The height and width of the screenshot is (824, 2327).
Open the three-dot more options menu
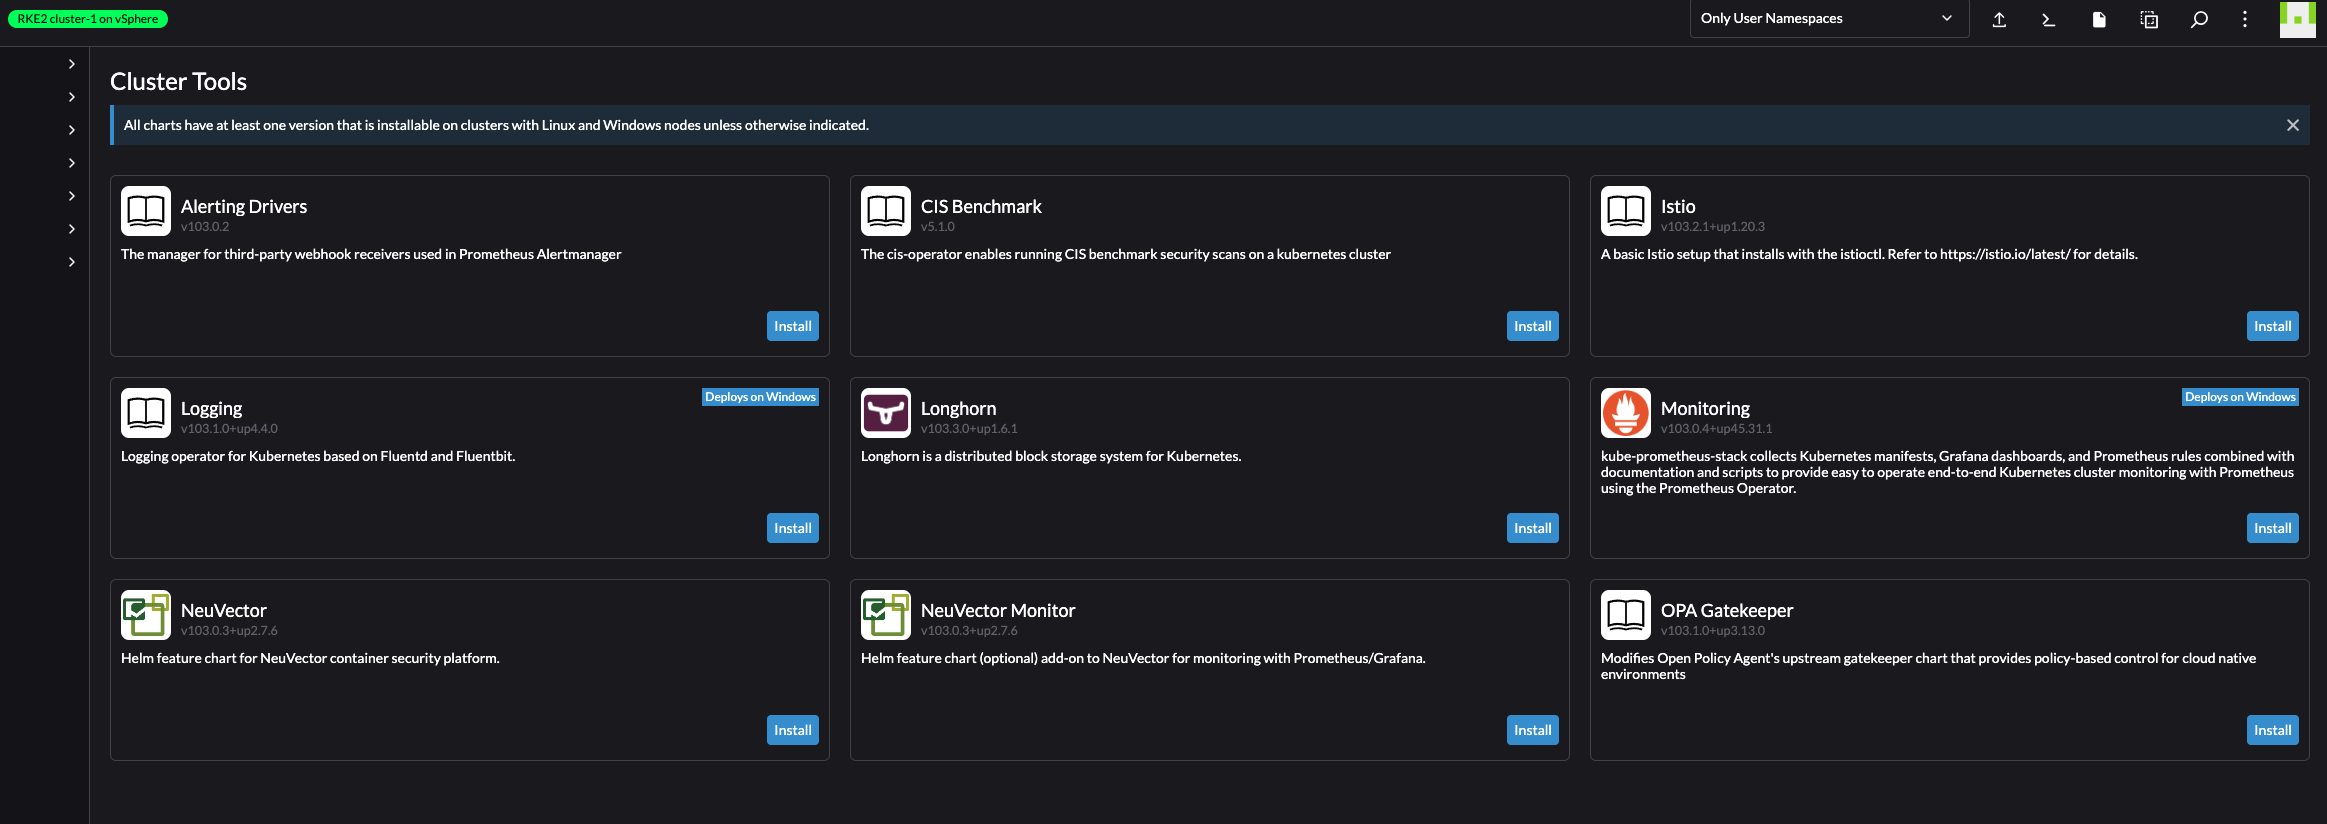[x=2245, y=19]
